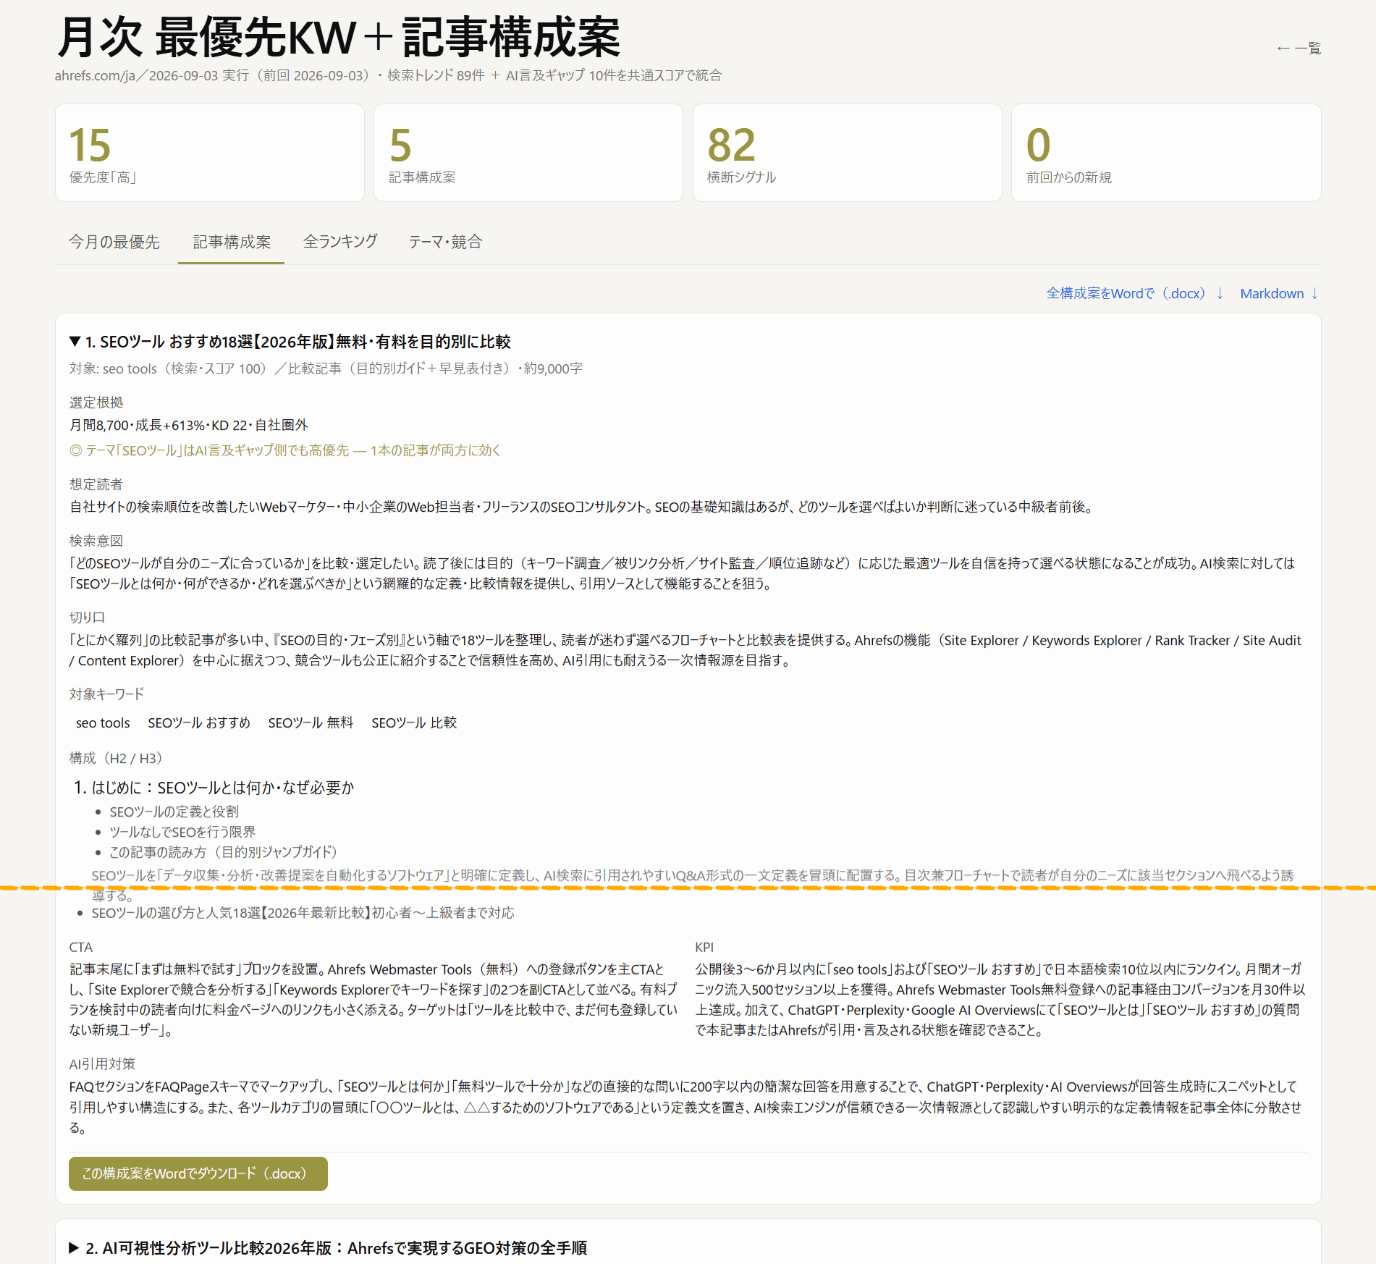1376x1264 pixels.
Task: Click the "対象キーワード" label
Action: tap(107, 694)
